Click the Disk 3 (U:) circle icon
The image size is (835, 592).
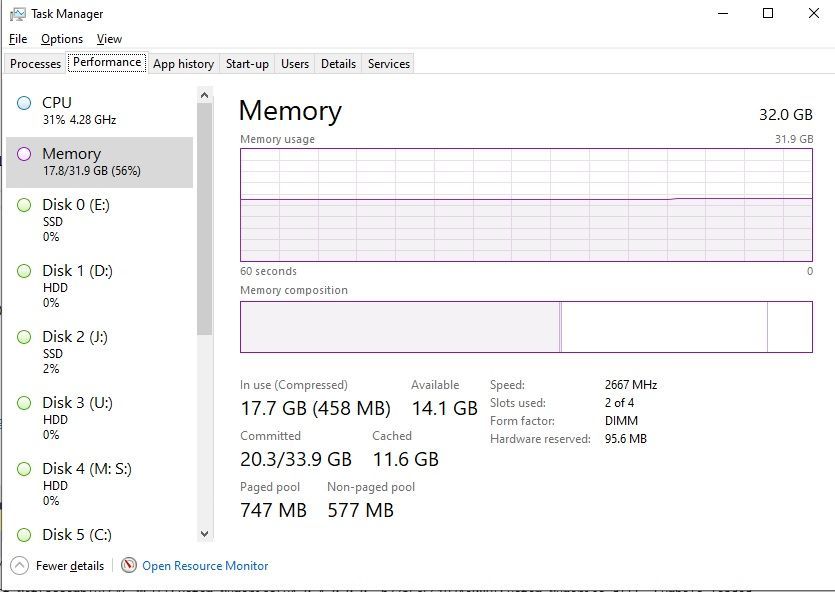tap(24, 403)
